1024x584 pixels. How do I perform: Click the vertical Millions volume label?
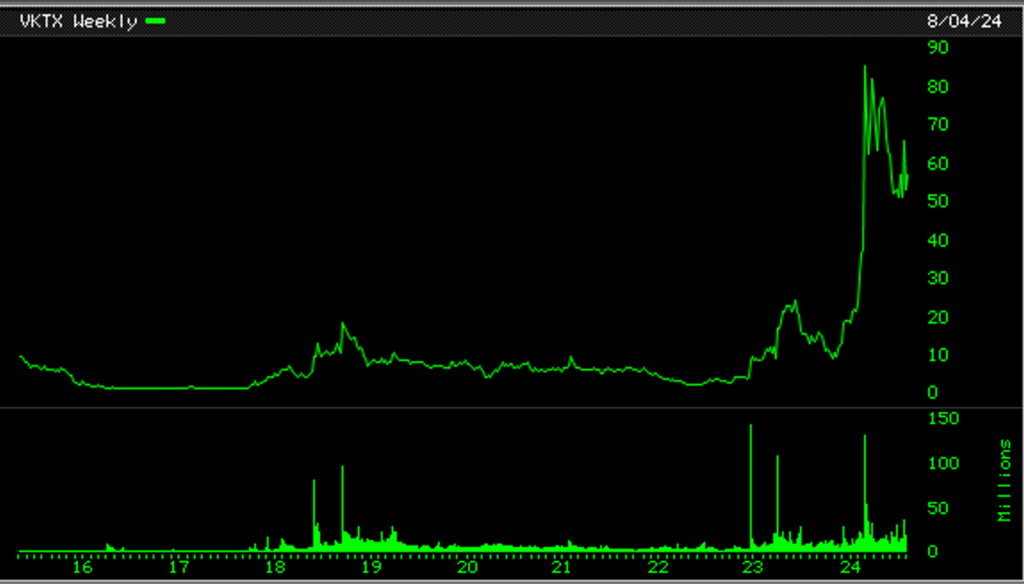click(x=1004, y=480)
